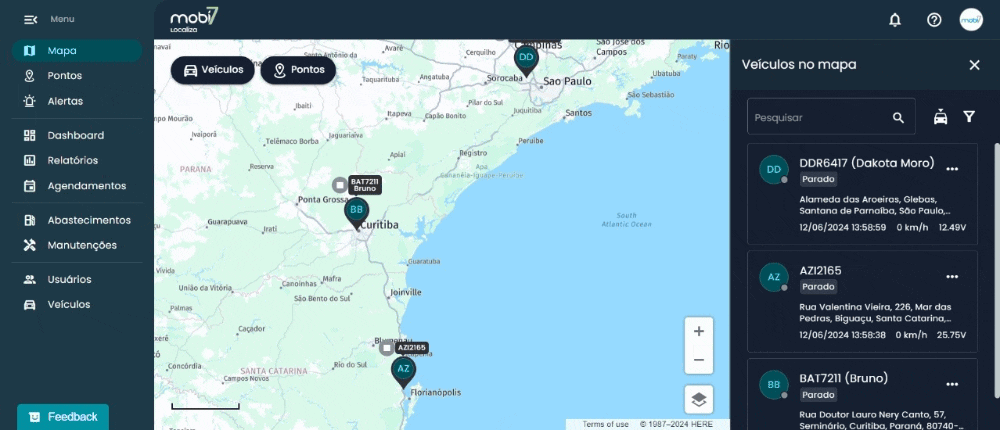
Task: Click timestamp 12/06/2024 13:58:59
Action: (842, 227)
